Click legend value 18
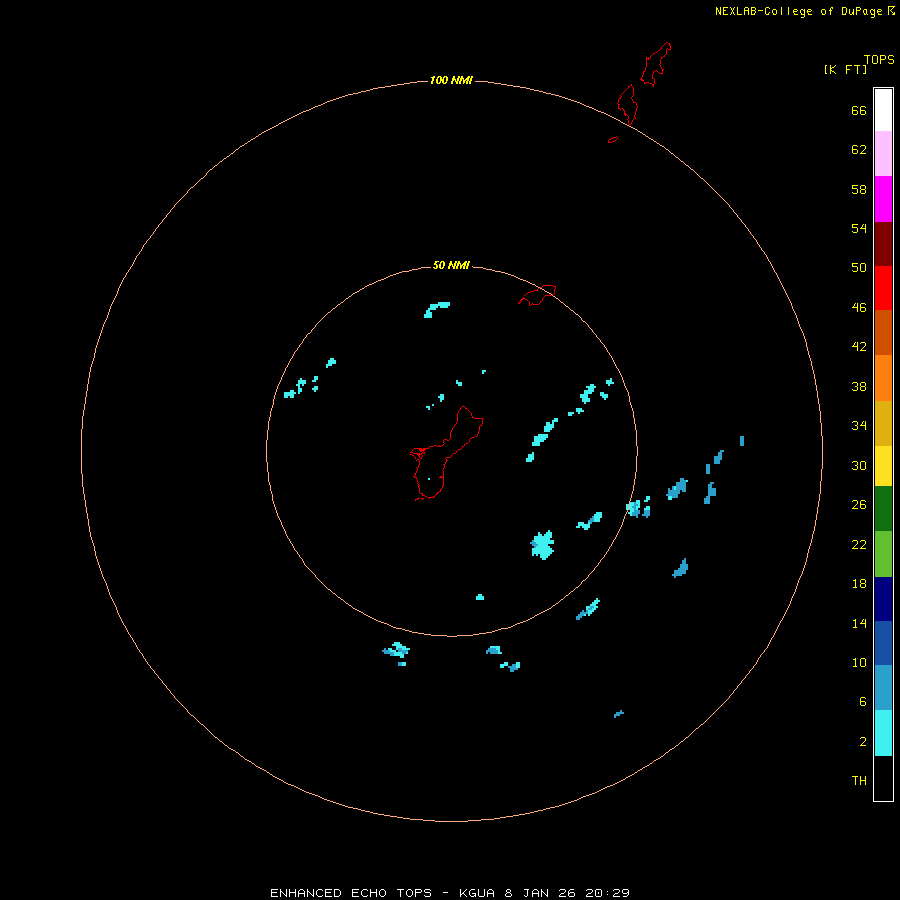 point(859,584)
